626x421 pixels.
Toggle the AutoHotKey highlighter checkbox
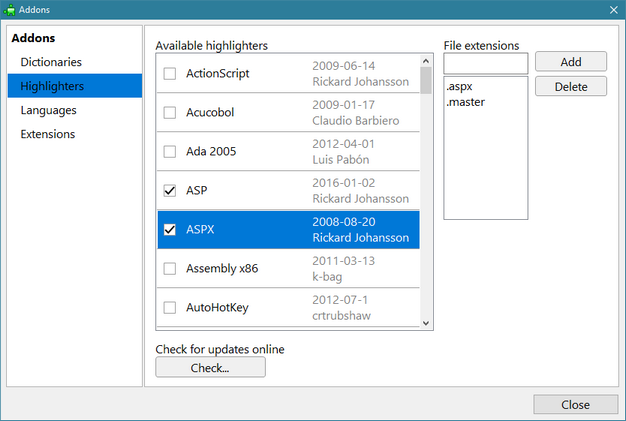coord(170,308)
